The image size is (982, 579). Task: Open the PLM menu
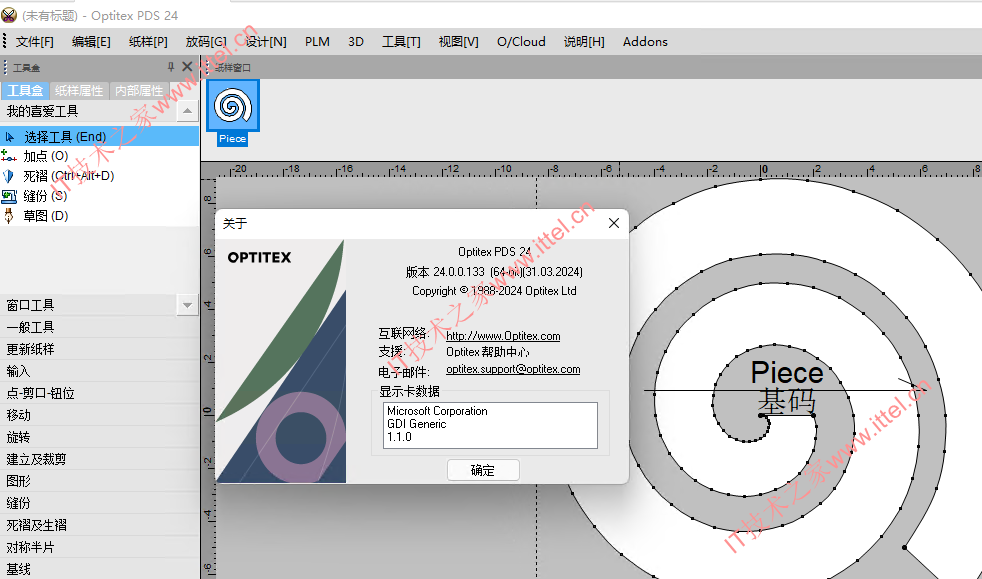pos(318,42)
